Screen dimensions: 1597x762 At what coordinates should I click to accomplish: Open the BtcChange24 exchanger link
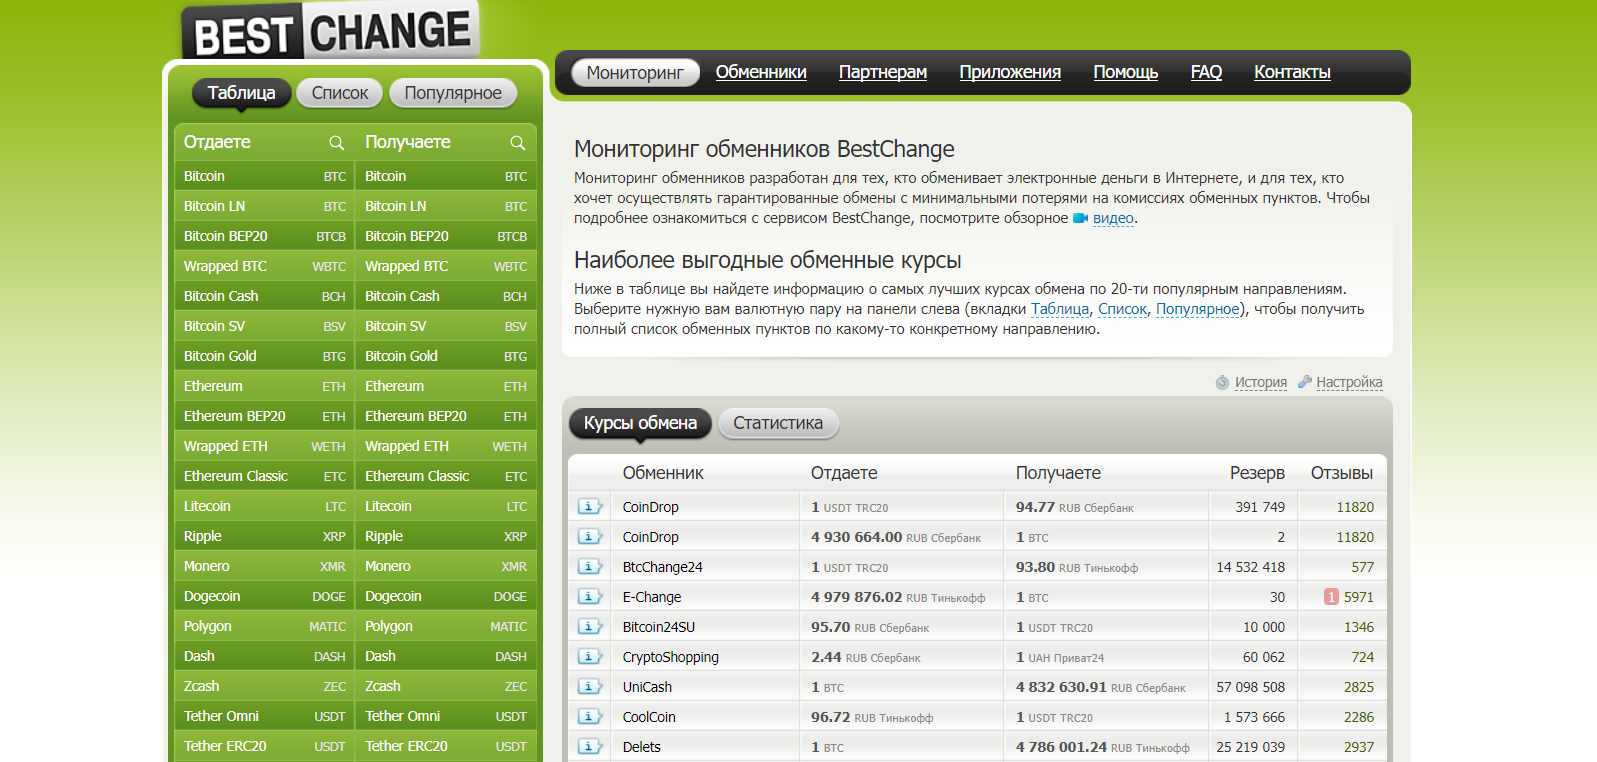(663, 567)
